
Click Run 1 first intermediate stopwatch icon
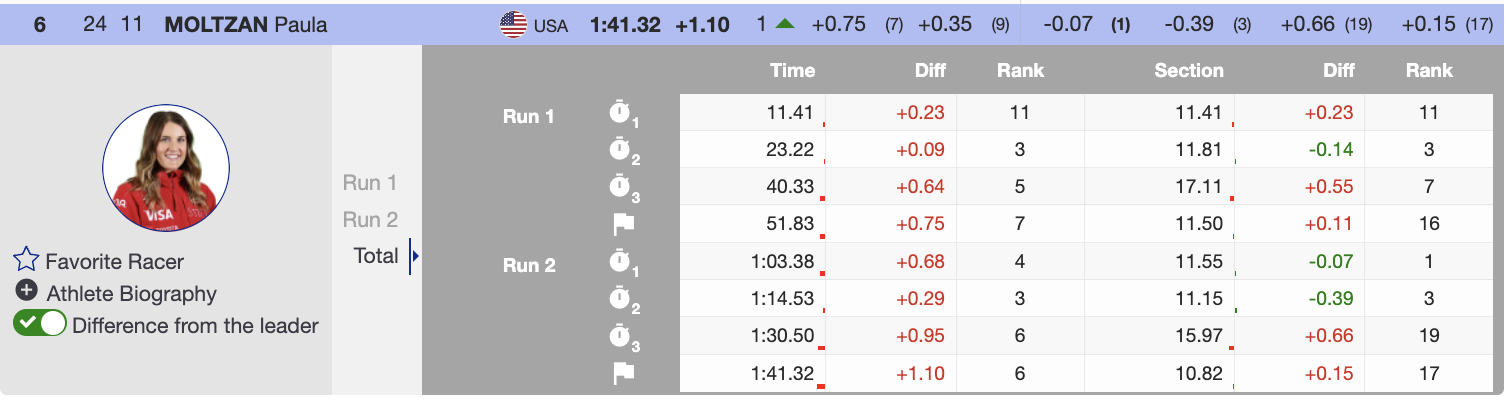coord(623,114)
